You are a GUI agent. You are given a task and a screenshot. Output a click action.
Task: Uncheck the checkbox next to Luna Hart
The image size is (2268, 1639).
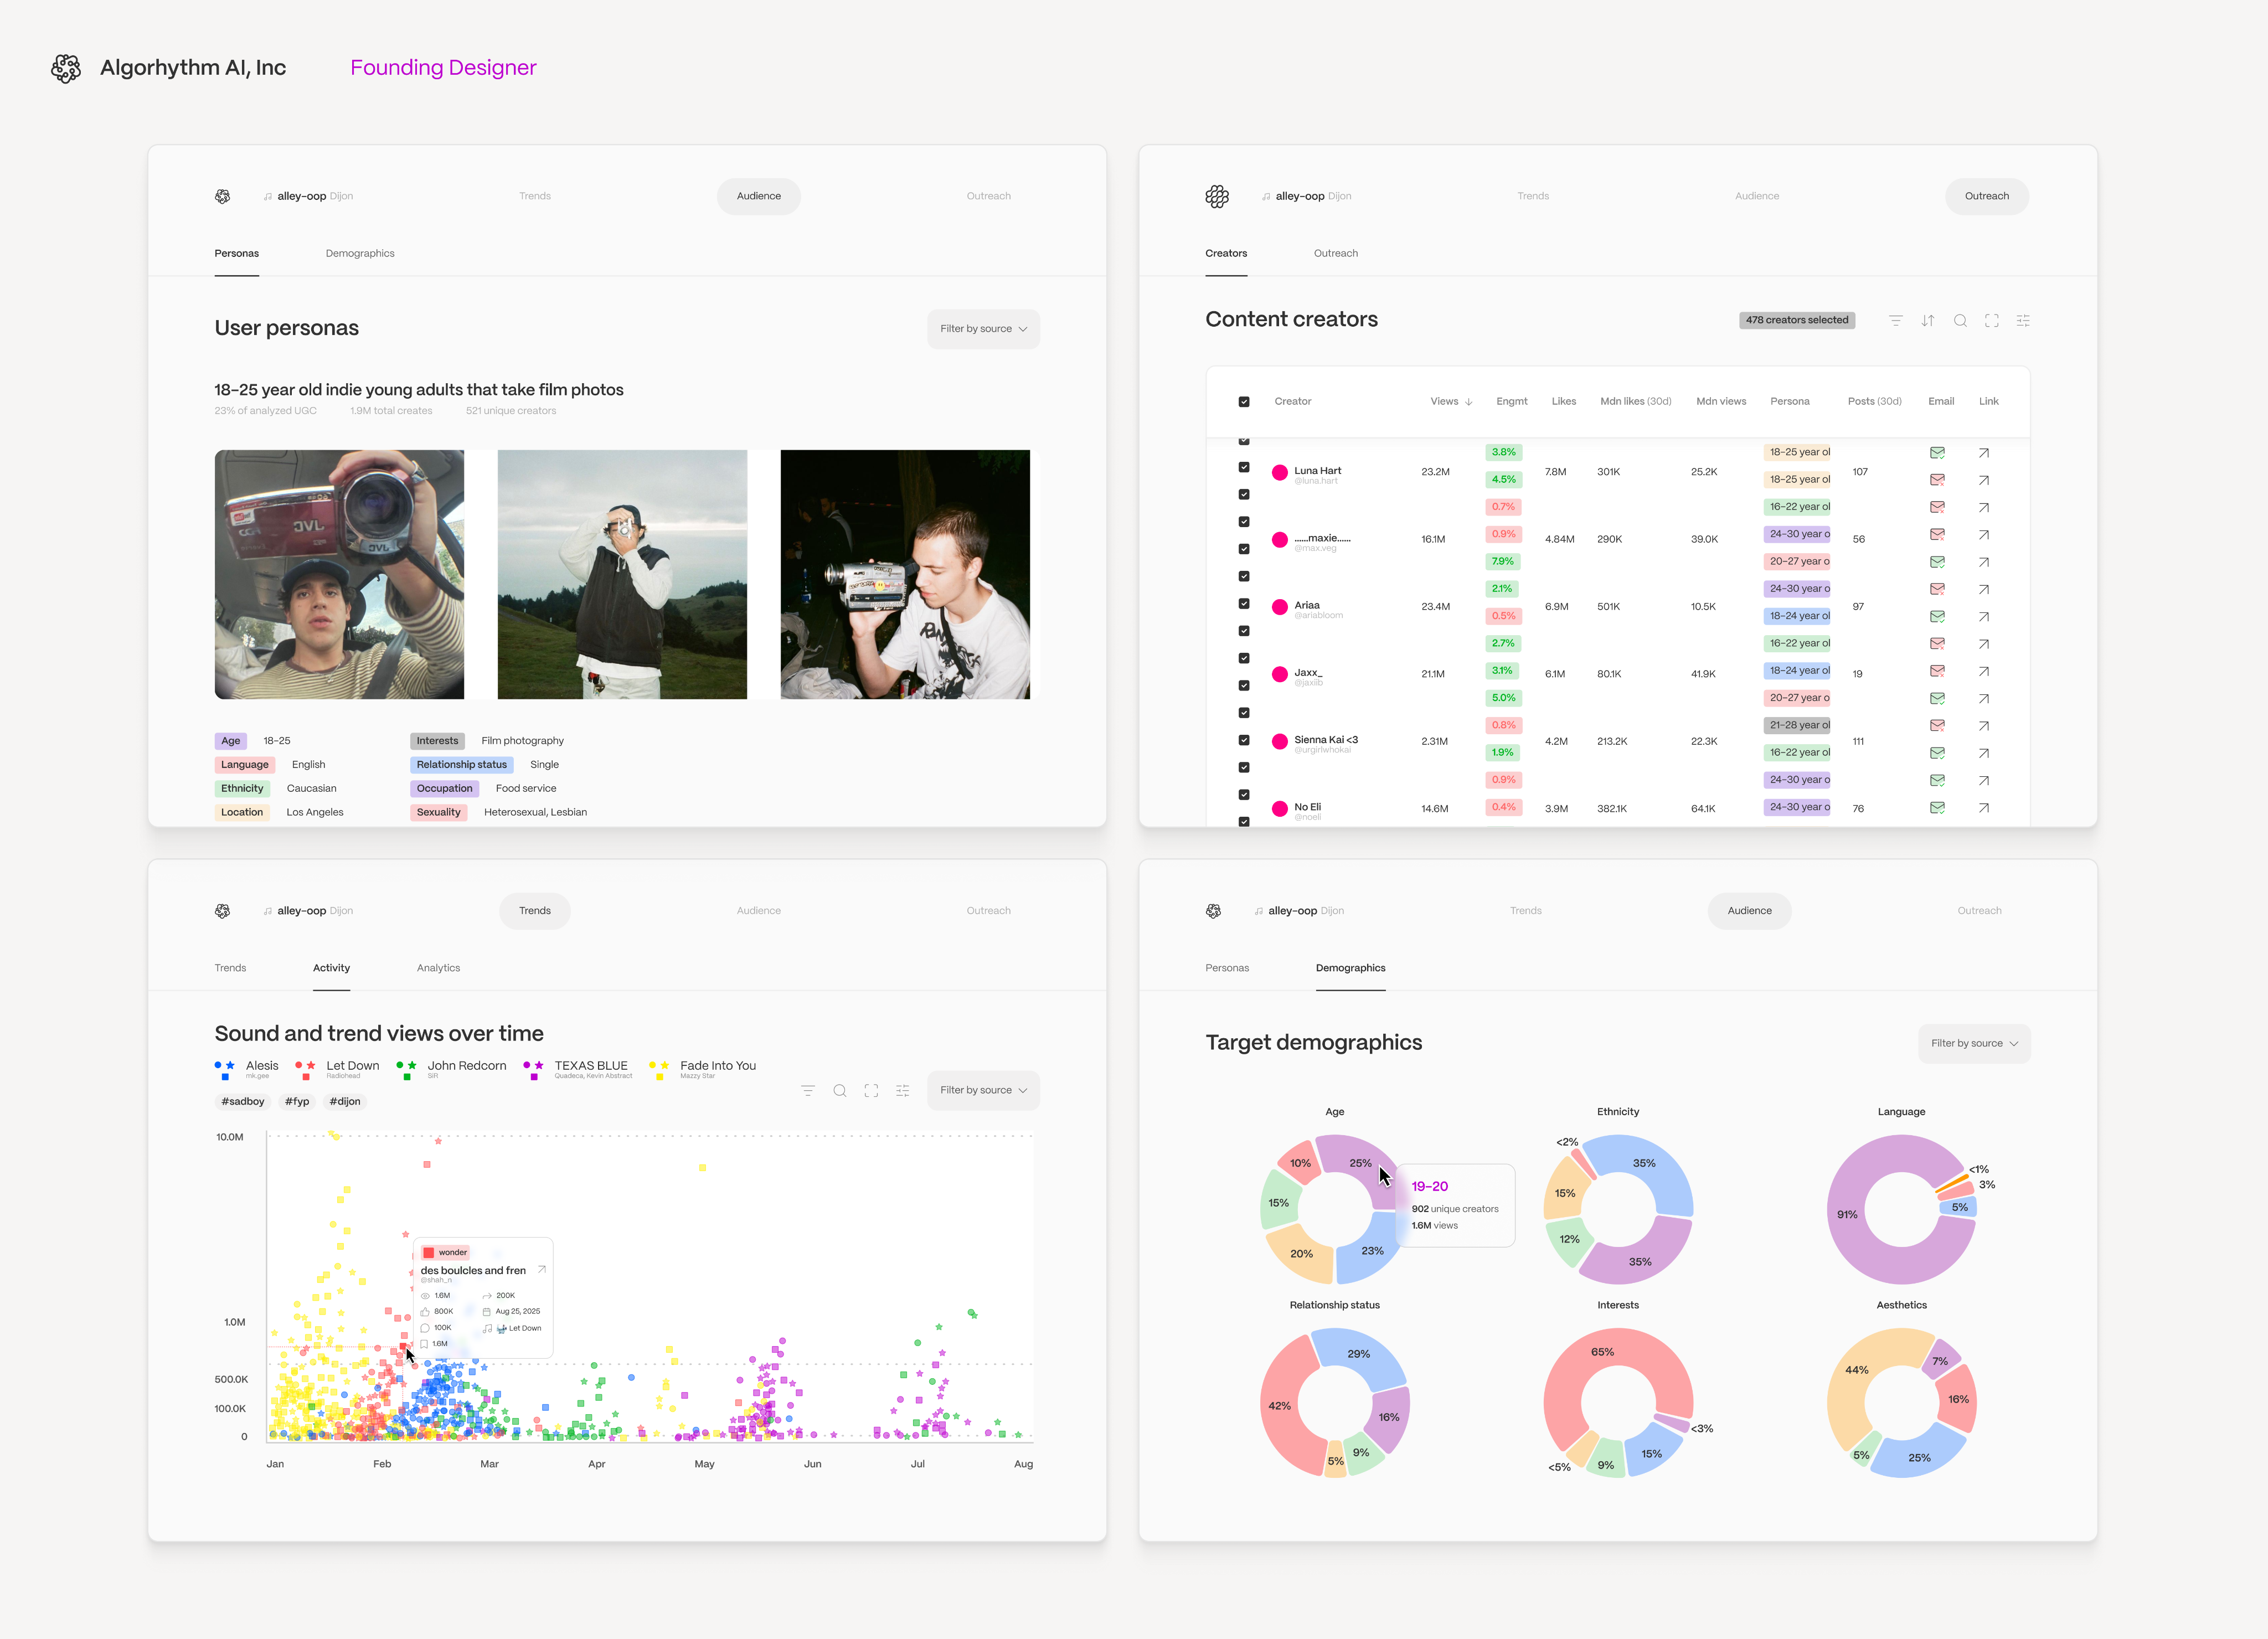(x=1244, y=467)
